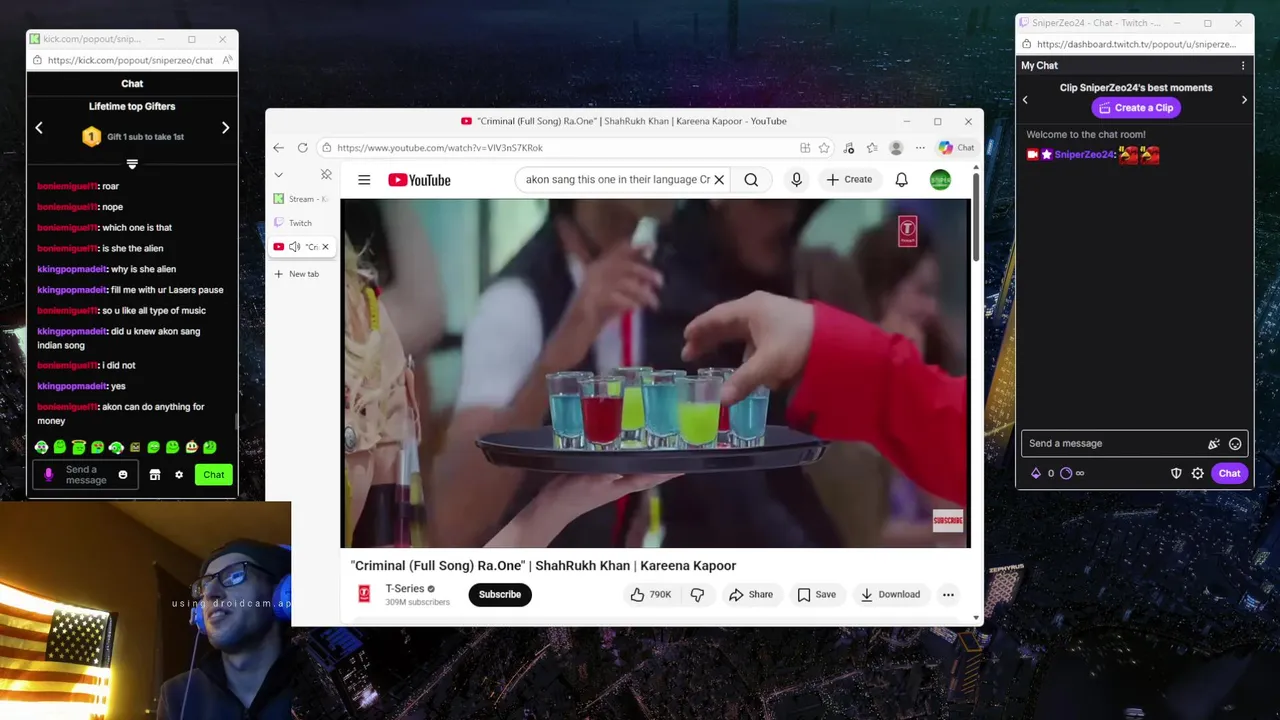Screen dimensions: 1280x720
Task: Click the subscribe watermark on video
Action: 948,520
